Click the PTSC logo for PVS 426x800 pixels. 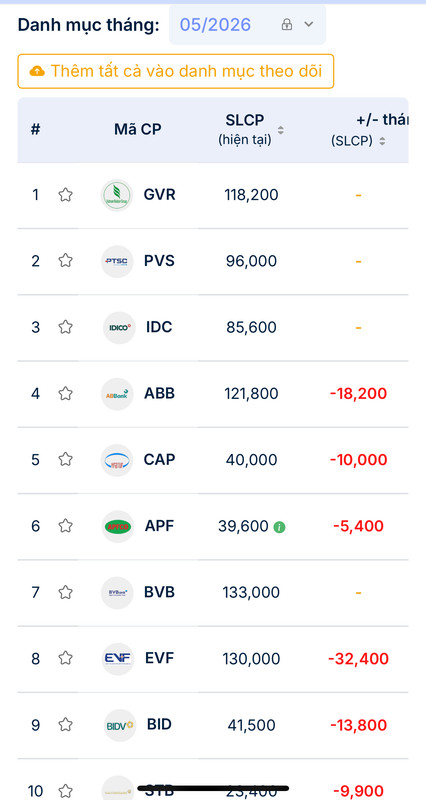click(117, 261)
